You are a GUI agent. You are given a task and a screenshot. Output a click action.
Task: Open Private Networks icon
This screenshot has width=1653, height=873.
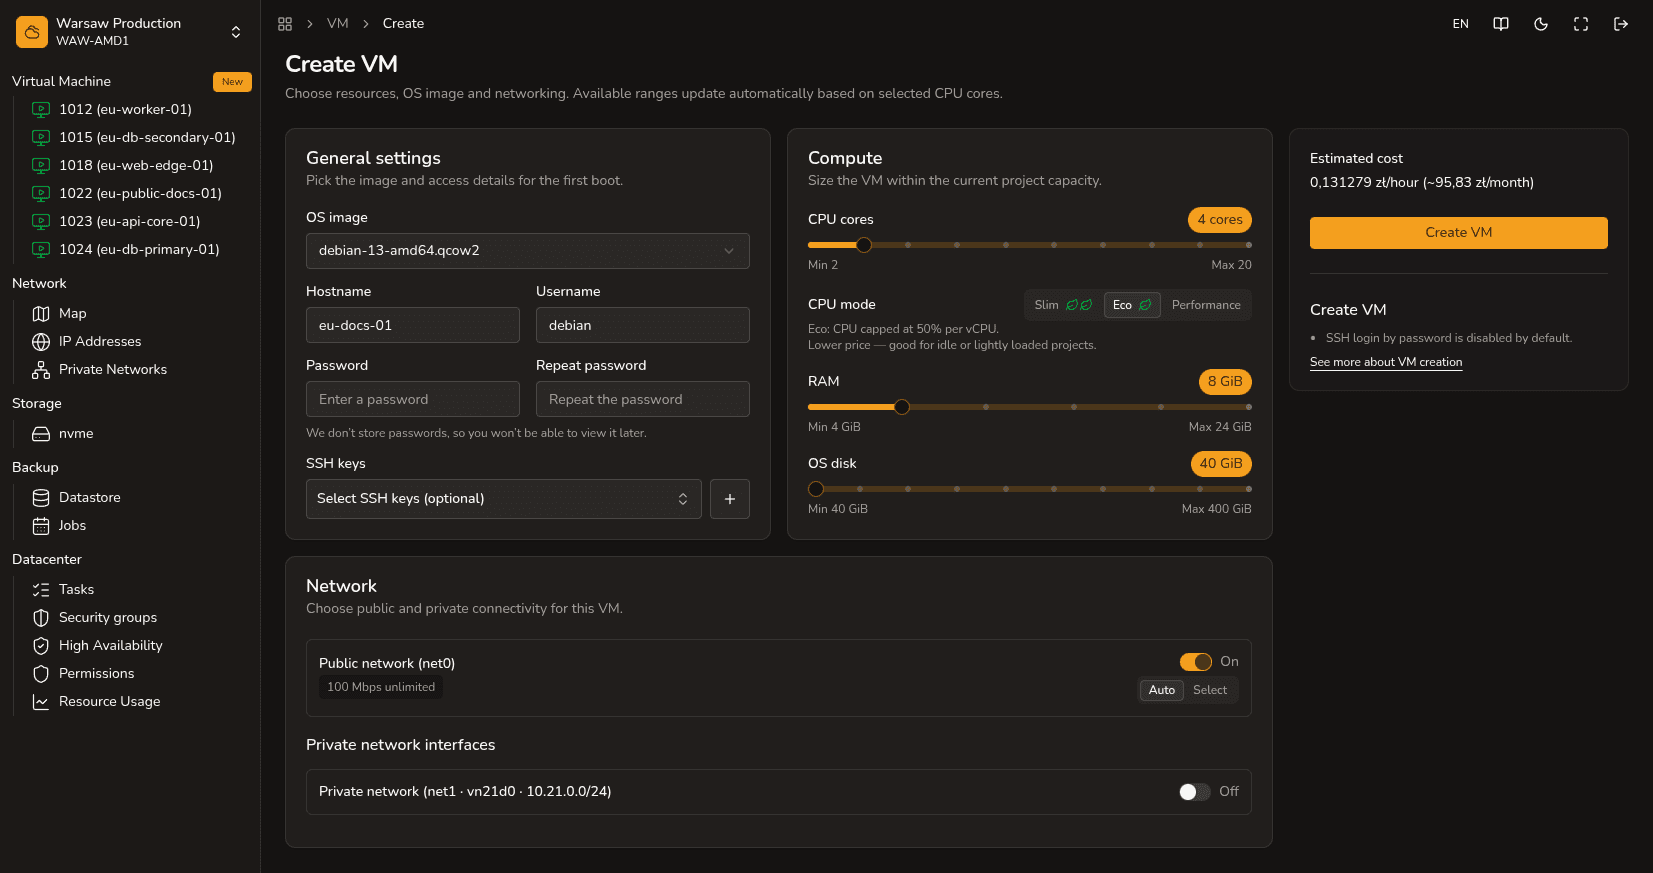[x=41, y=369]
